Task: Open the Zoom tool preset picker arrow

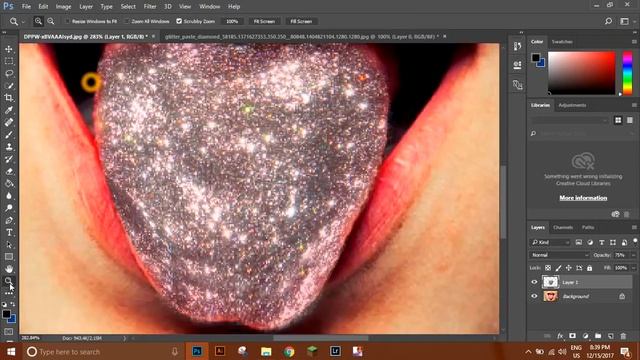Action: coord(23,22)
